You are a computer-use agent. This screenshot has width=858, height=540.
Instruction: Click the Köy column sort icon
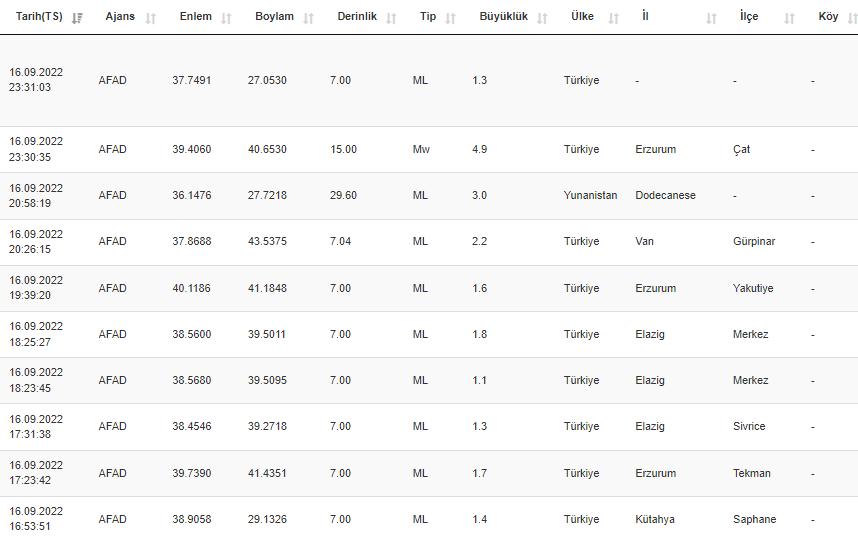click(851, 18)
